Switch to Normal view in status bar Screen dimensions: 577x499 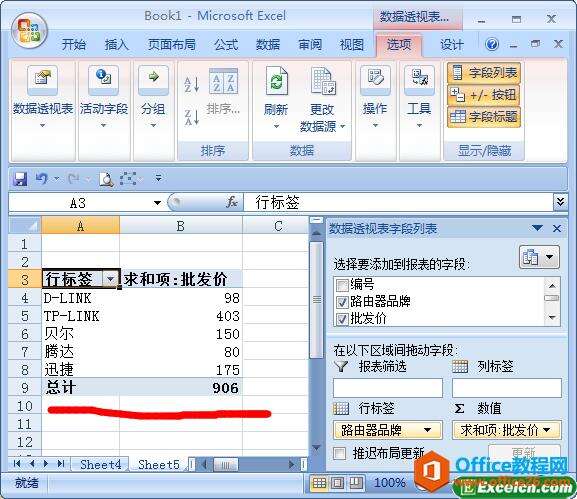319,483
